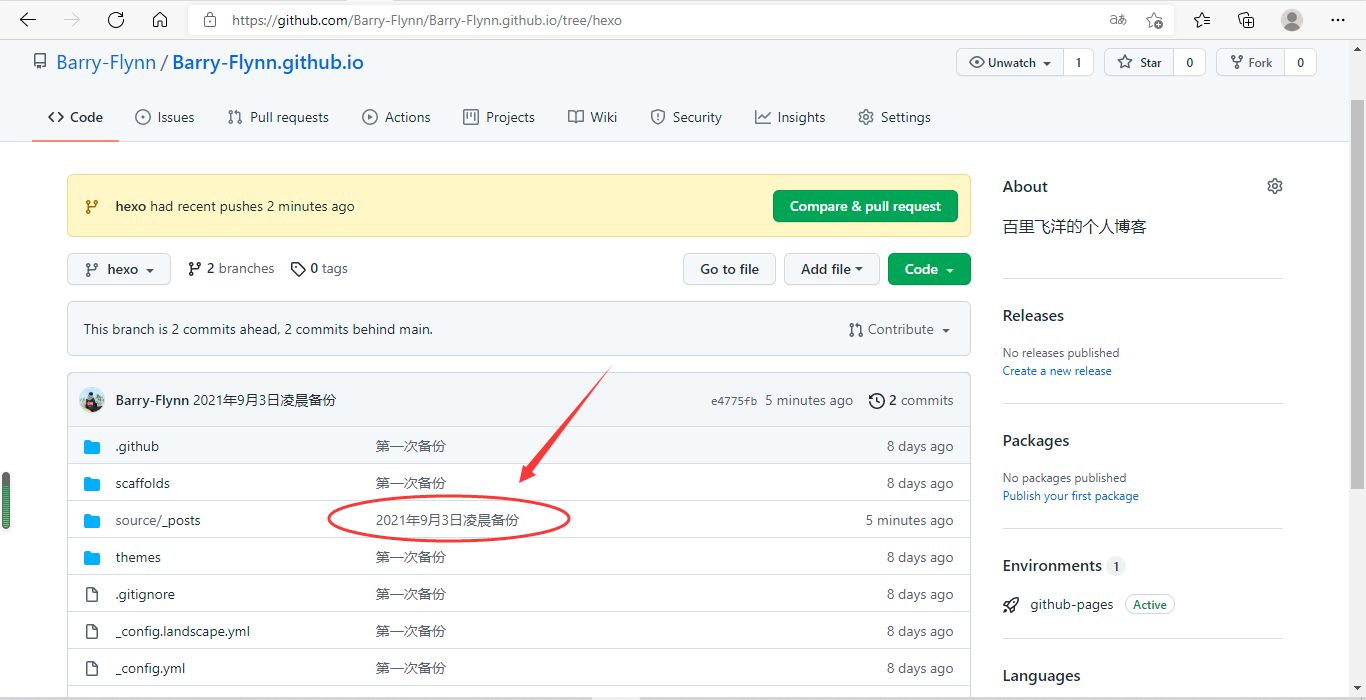Open the Projects tab

pyautogui.click(x=499, y=117)
